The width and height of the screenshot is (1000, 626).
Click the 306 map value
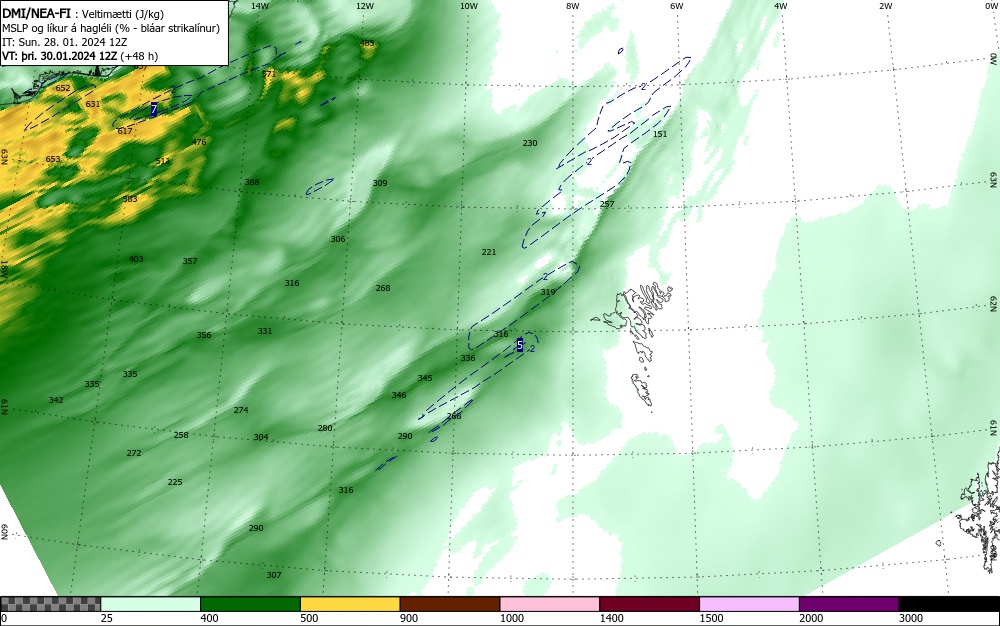[338, 239]
